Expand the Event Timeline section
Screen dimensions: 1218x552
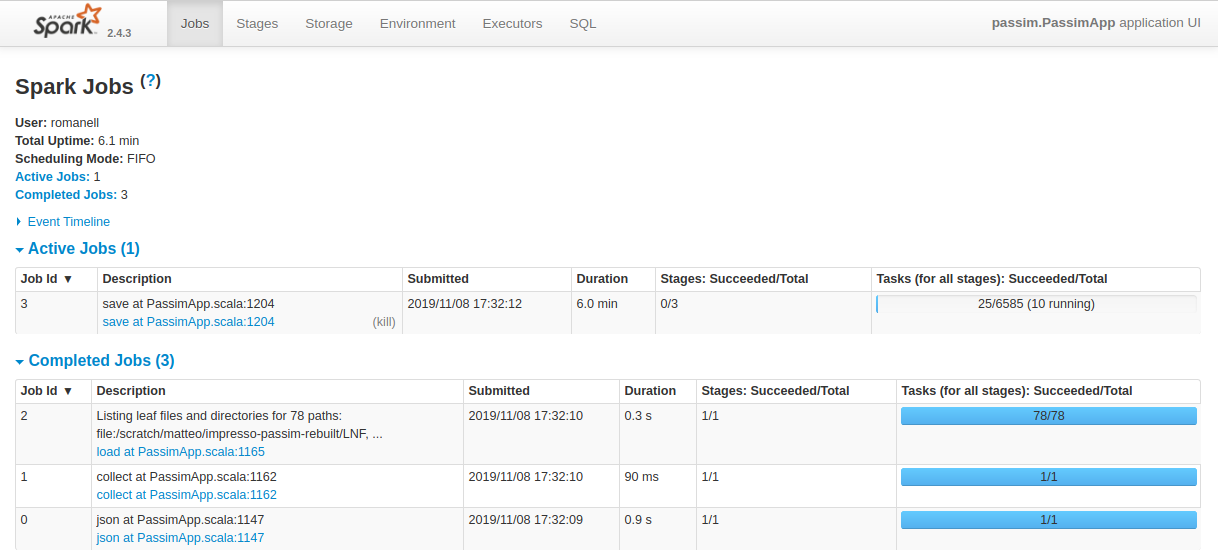[68, 222]
